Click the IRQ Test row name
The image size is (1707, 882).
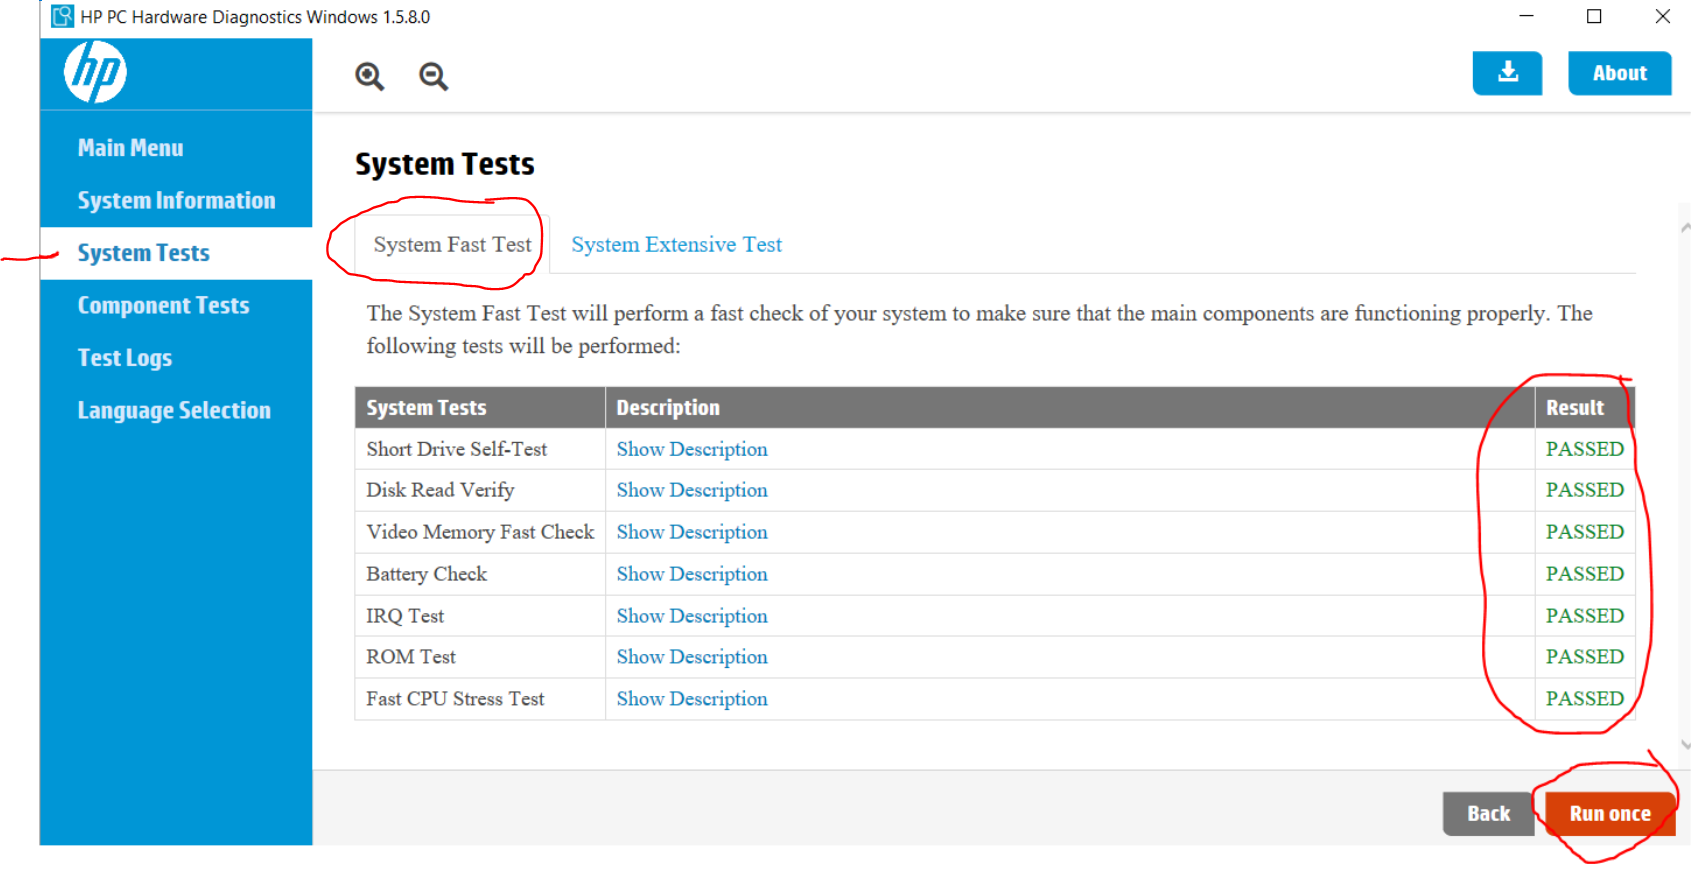tap(405, 617)
